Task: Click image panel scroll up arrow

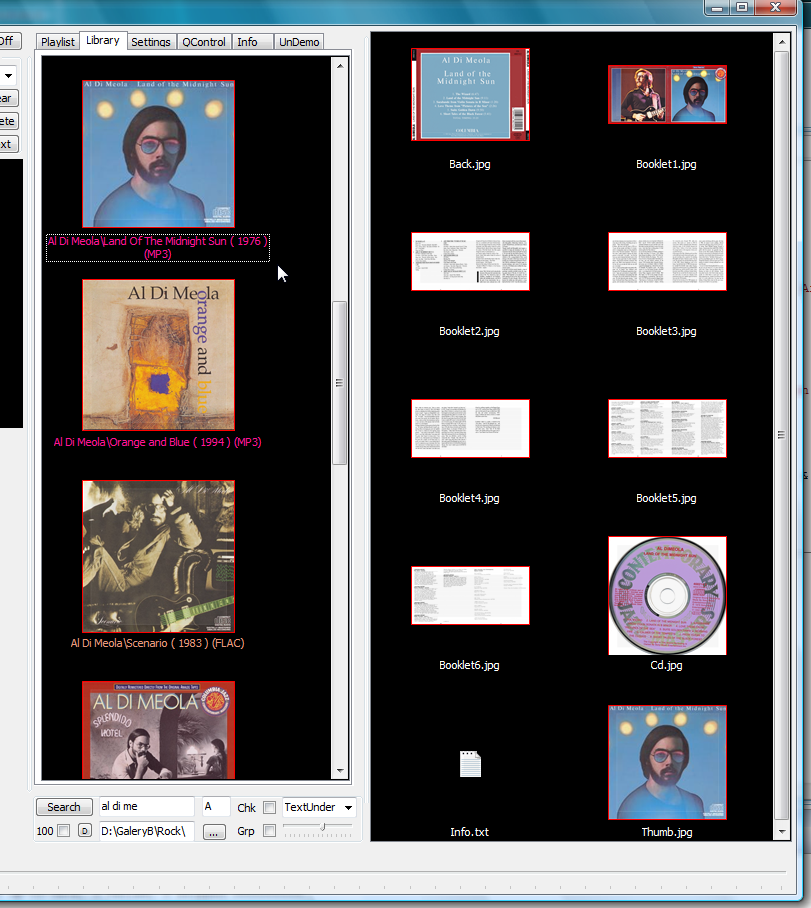Action: coord(782,42)
